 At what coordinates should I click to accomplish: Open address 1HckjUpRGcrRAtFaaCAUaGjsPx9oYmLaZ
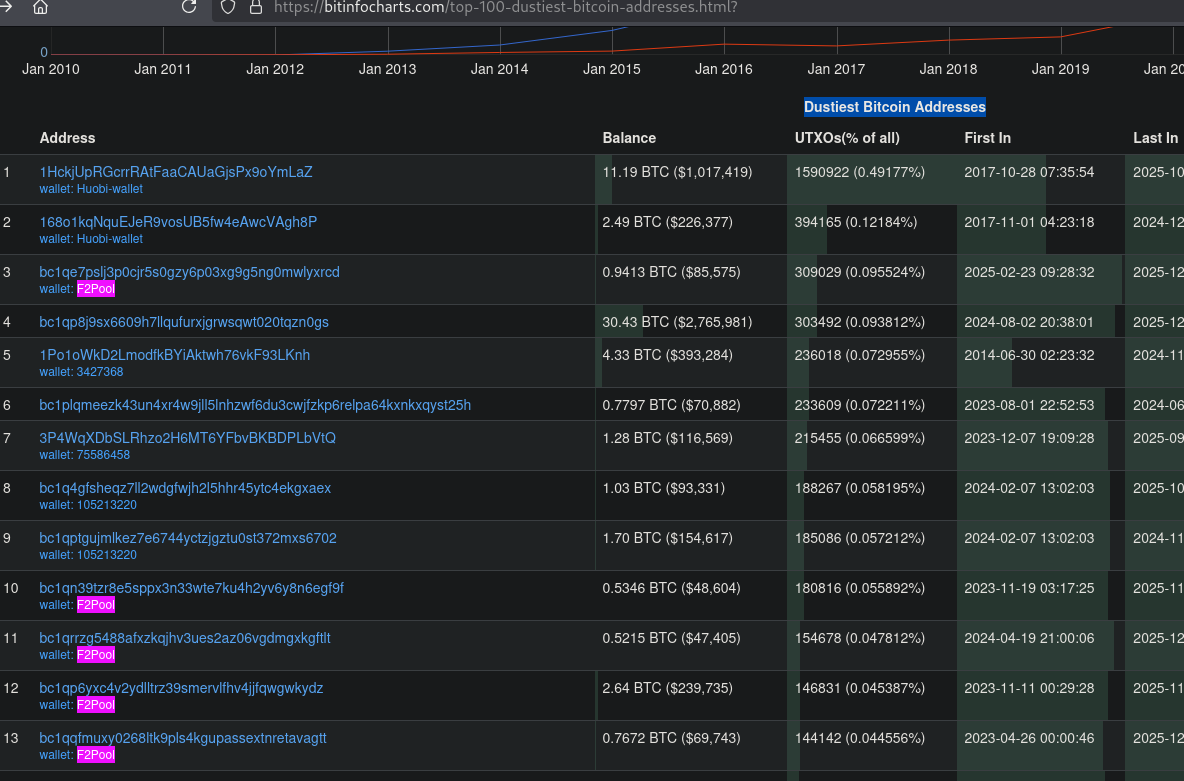tap(176, 172)
